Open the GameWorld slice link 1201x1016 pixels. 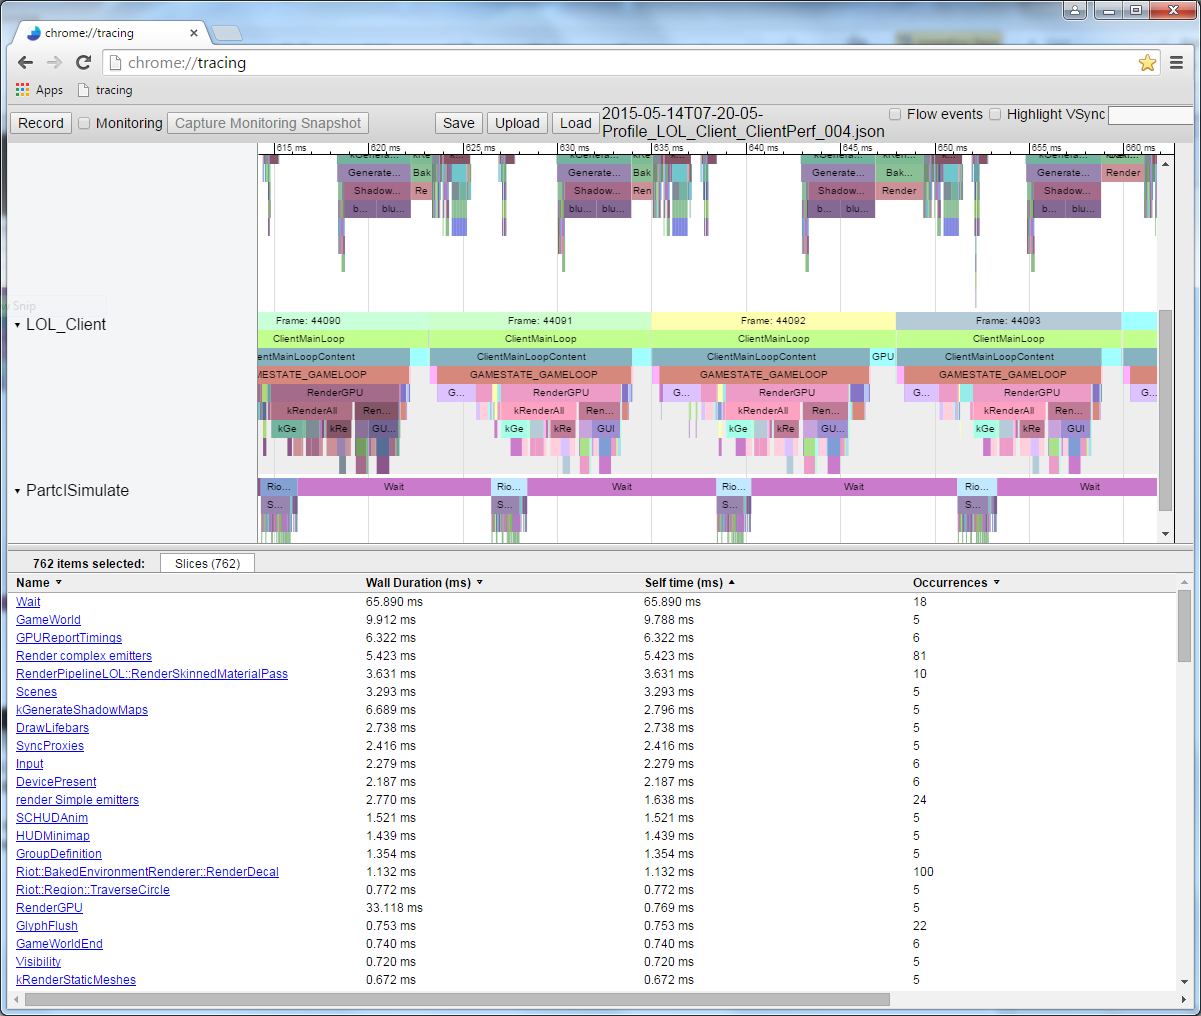[x=48, y=620]
